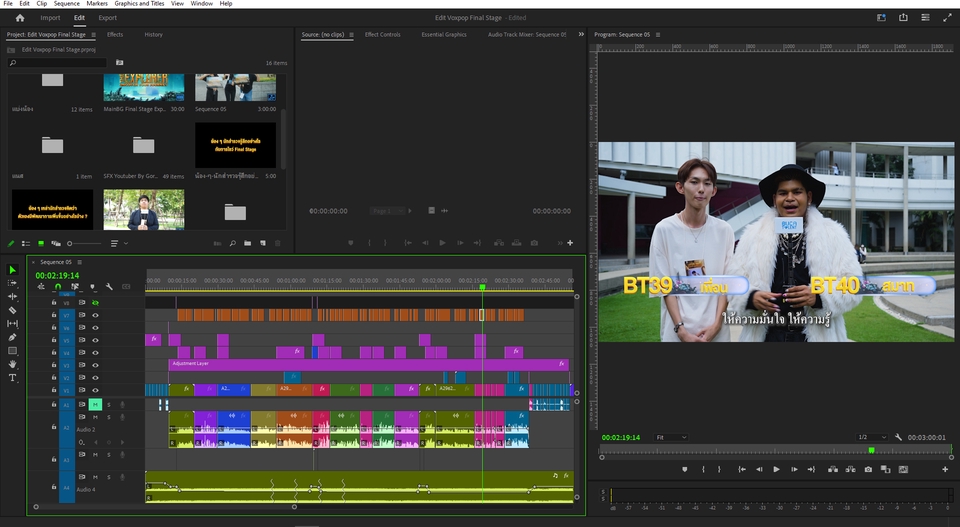
Task: Choose the Type tool
Action: coord(13,378)
